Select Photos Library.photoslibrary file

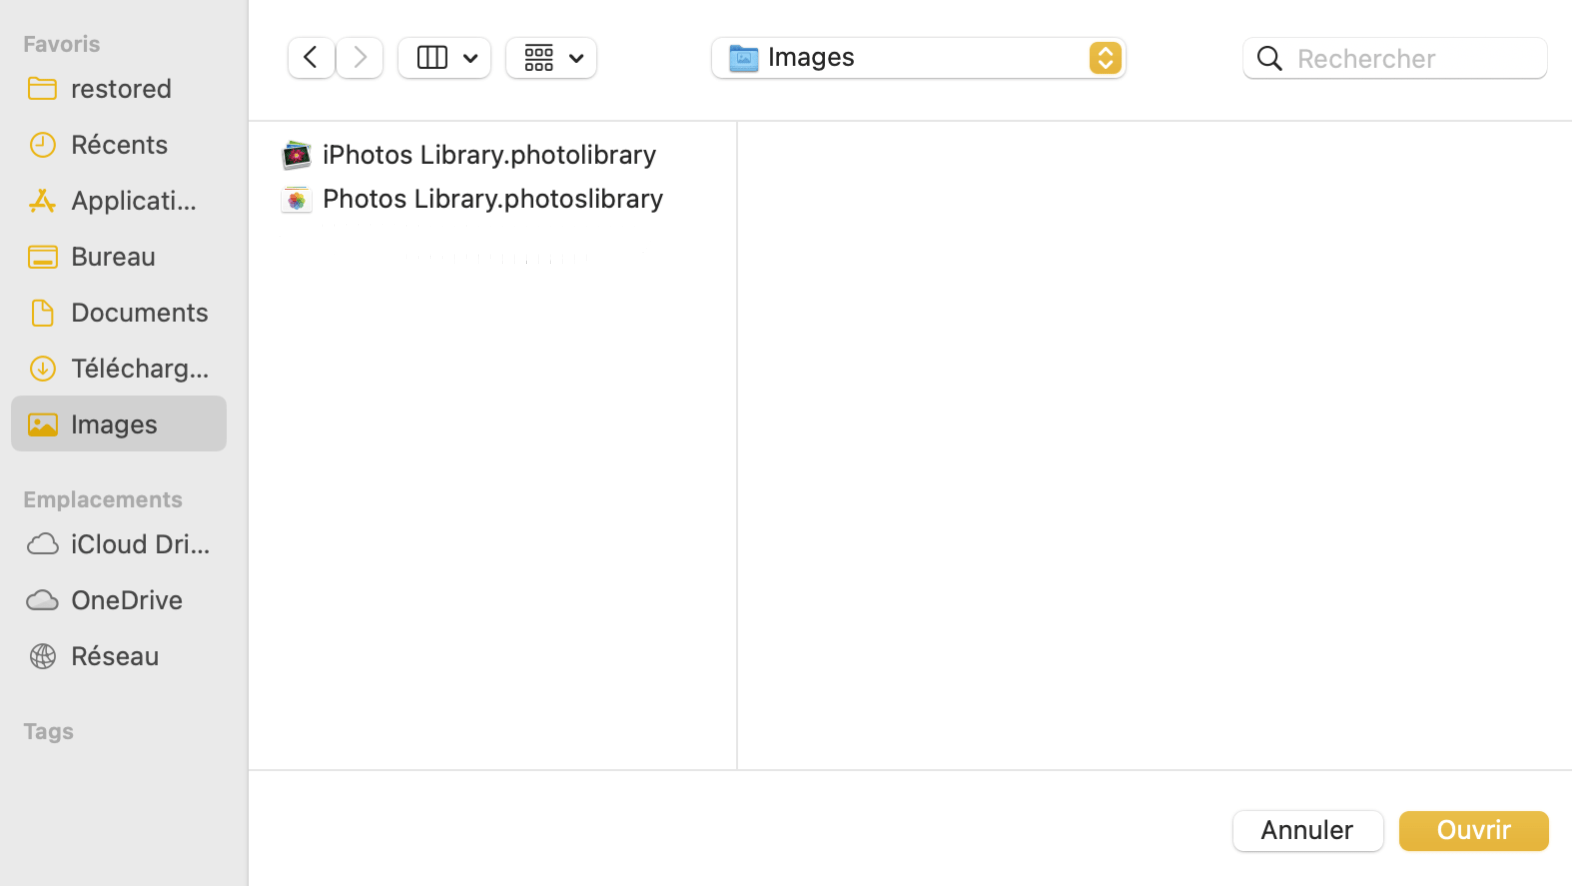492,199
